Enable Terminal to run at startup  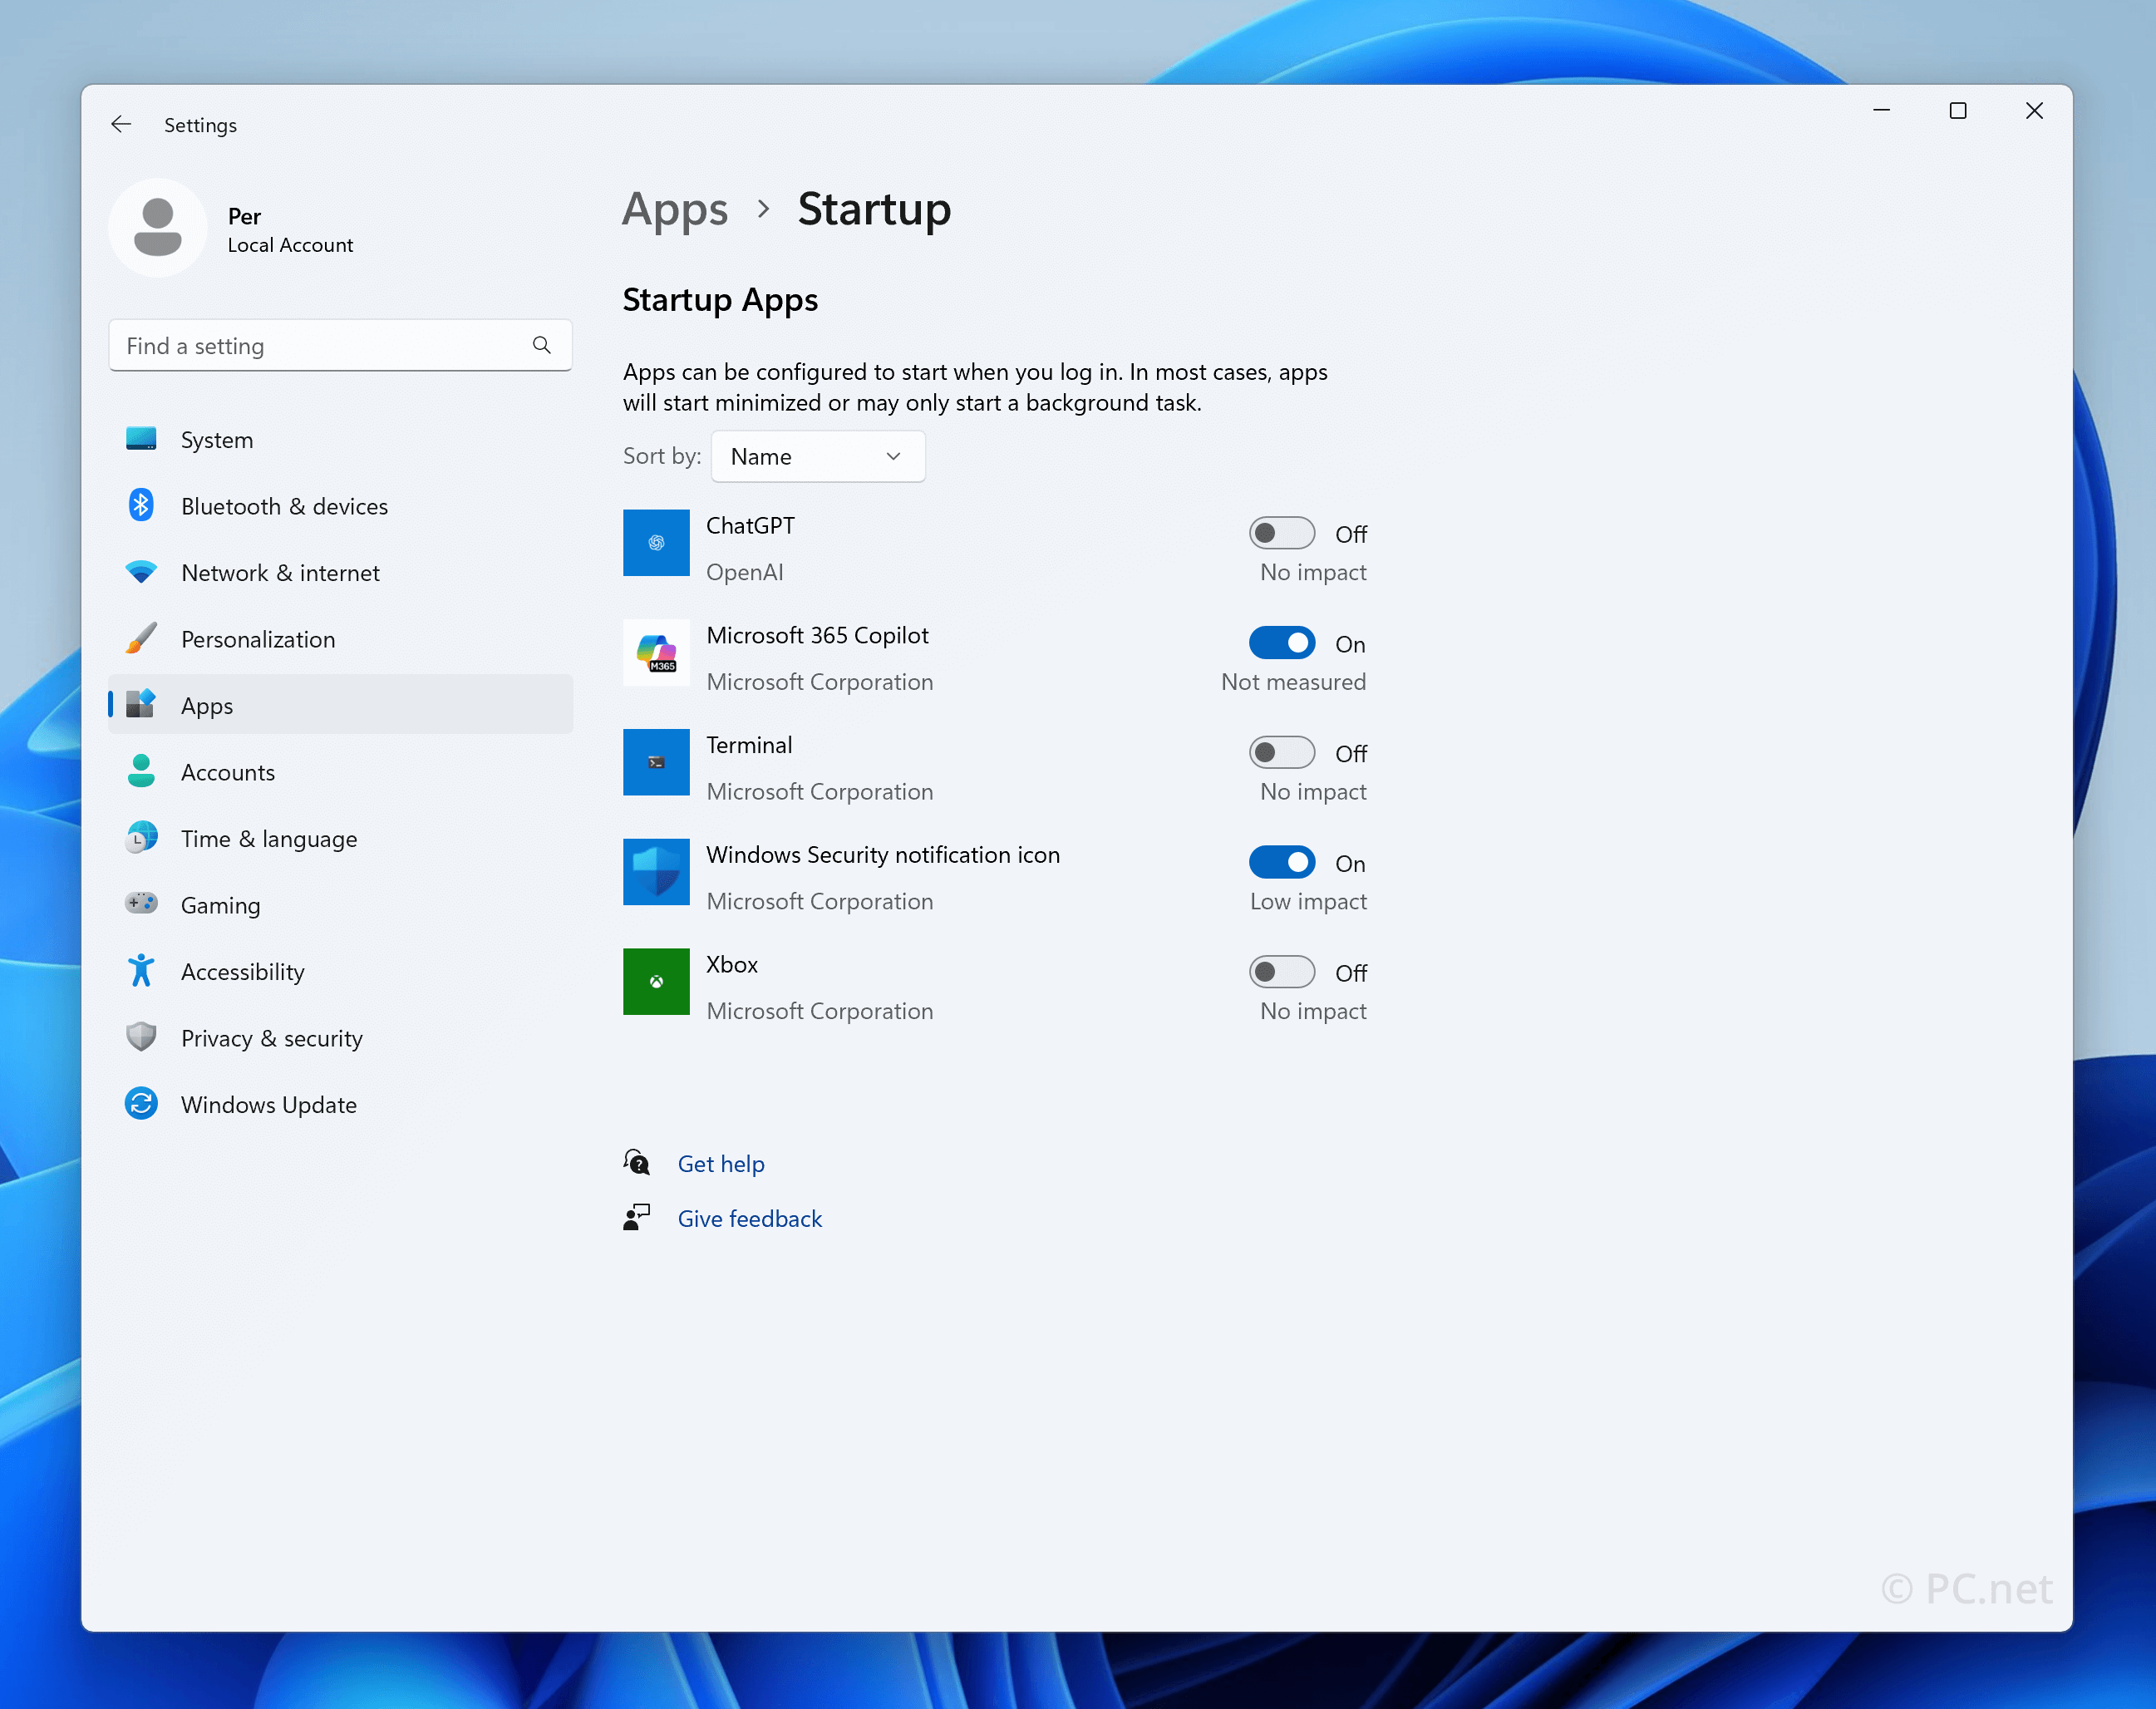pyautogui.click(x=1281, y=752)
